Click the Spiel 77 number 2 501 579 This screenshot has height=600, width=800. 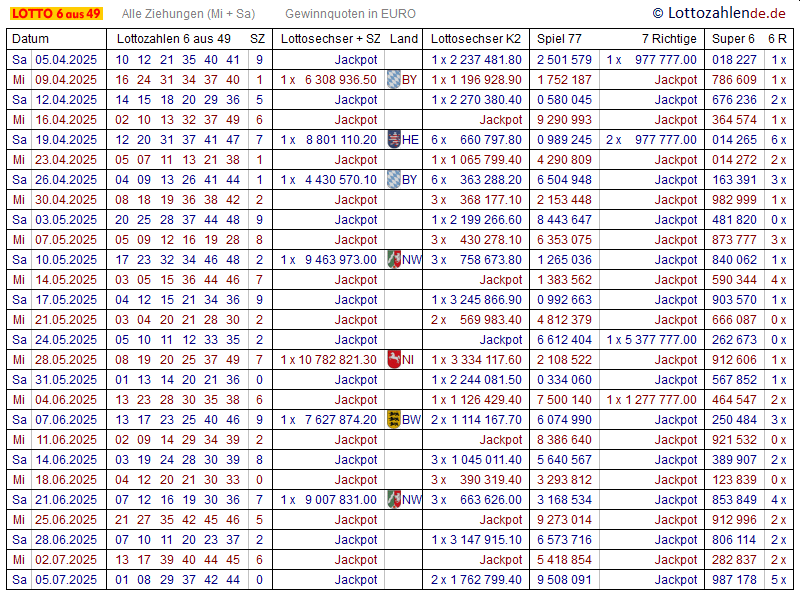coord(564,60)
